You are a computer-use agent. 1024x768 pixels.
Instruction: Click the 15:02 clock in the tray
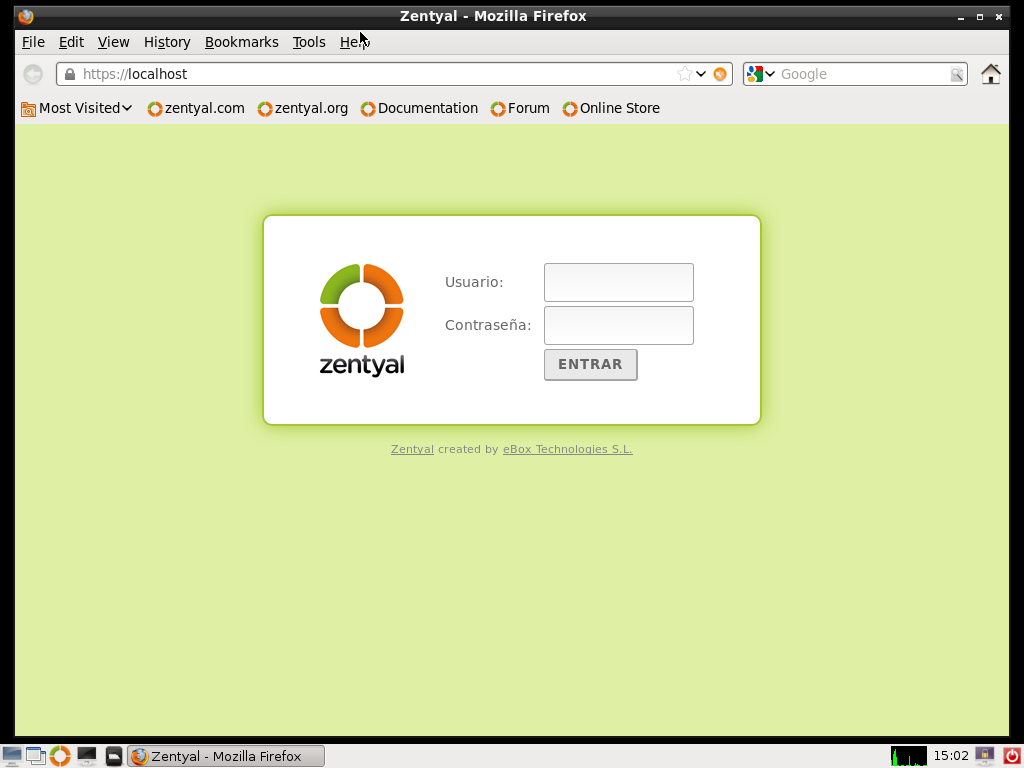point(951,756)
